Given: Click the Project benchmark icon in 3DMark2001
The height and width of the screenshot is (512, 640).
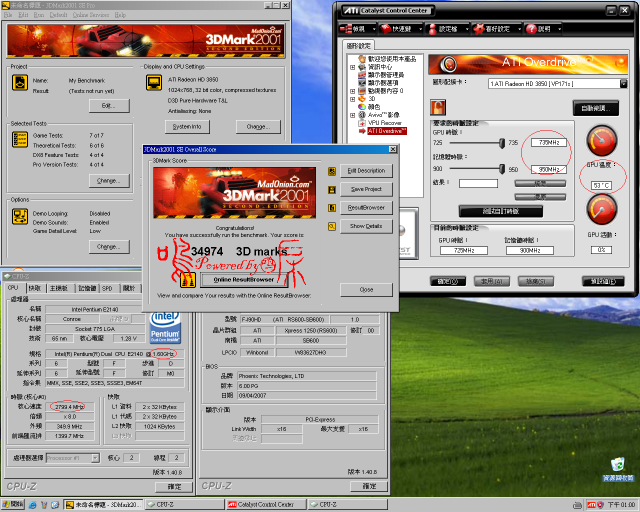Looking at the screenshot, I should (20, 83).
